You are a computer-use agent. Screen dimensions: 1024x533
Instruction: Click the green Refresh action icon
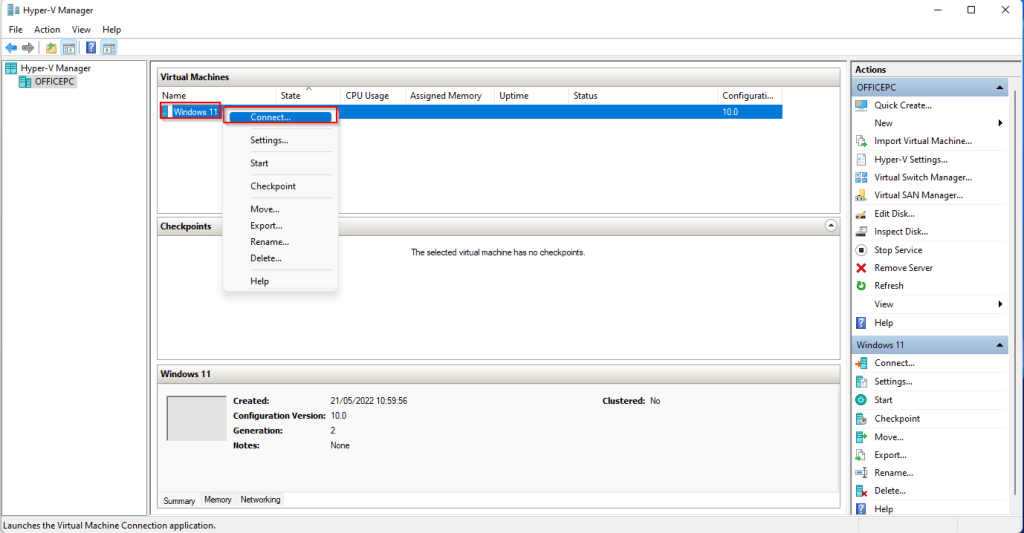pos(861,286)
